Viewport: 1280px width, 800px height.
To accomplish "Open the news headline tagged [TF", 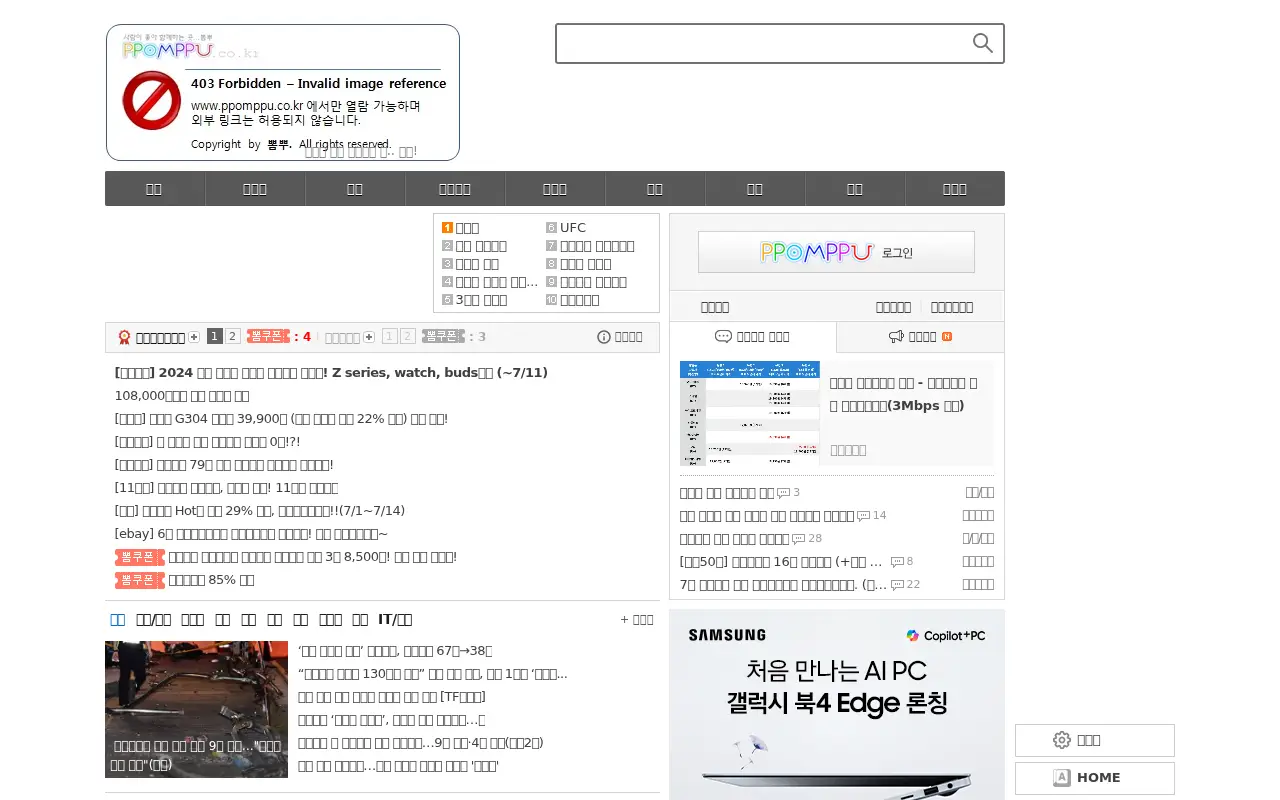I will pos(392,697).
